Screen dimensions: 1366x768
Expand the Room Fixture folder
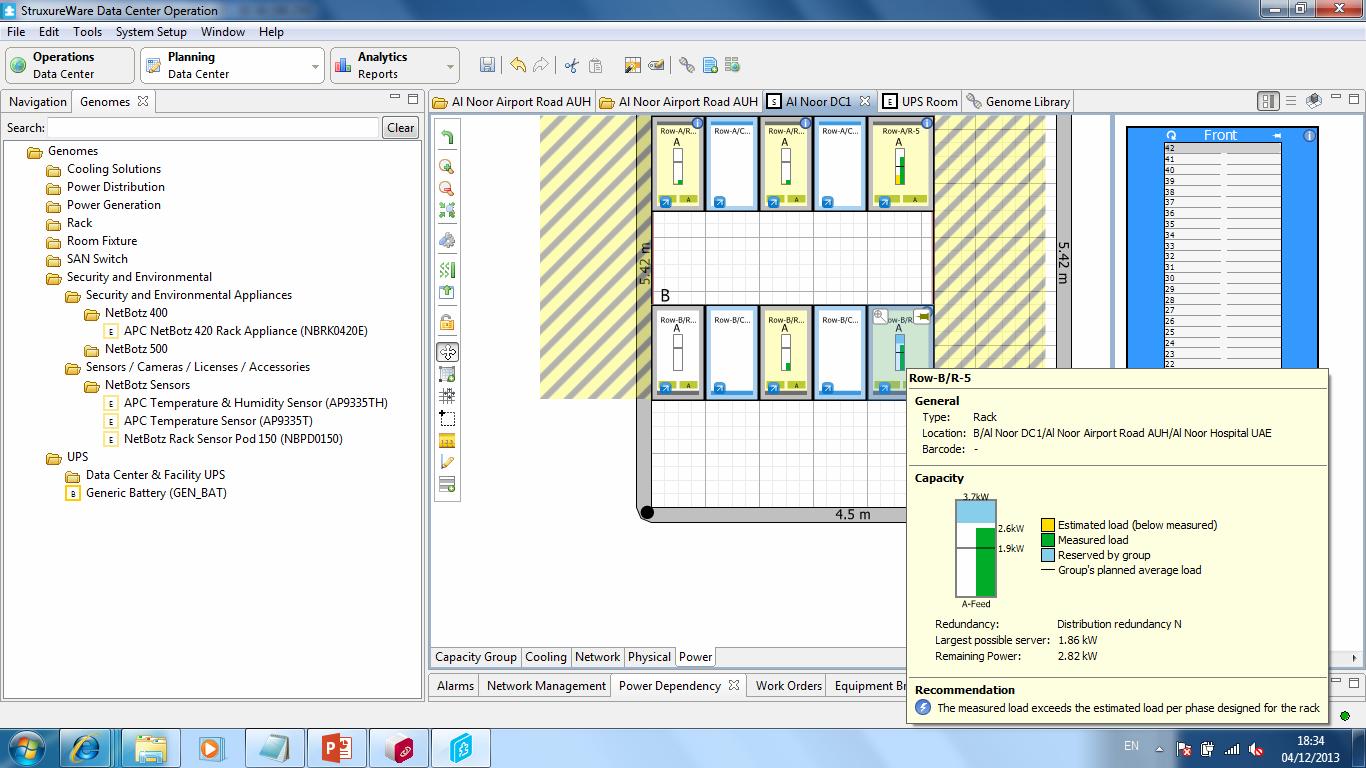click(x=54, y=241)
